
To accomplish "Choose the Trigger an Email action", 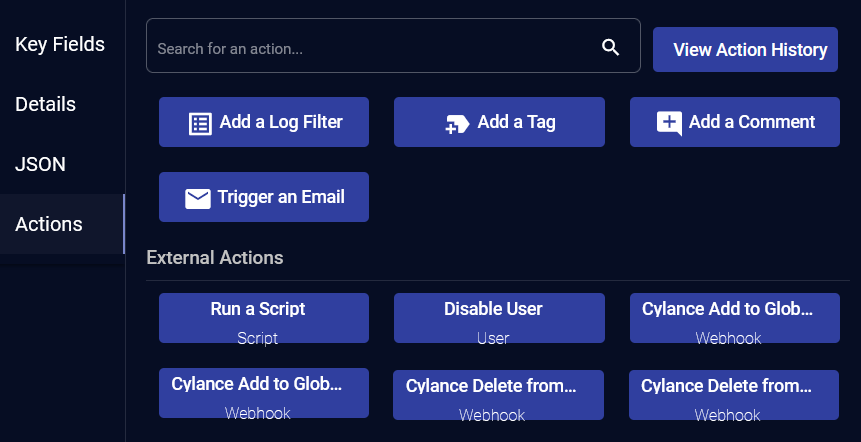I will pyautogui.click(x=264, y=197).
